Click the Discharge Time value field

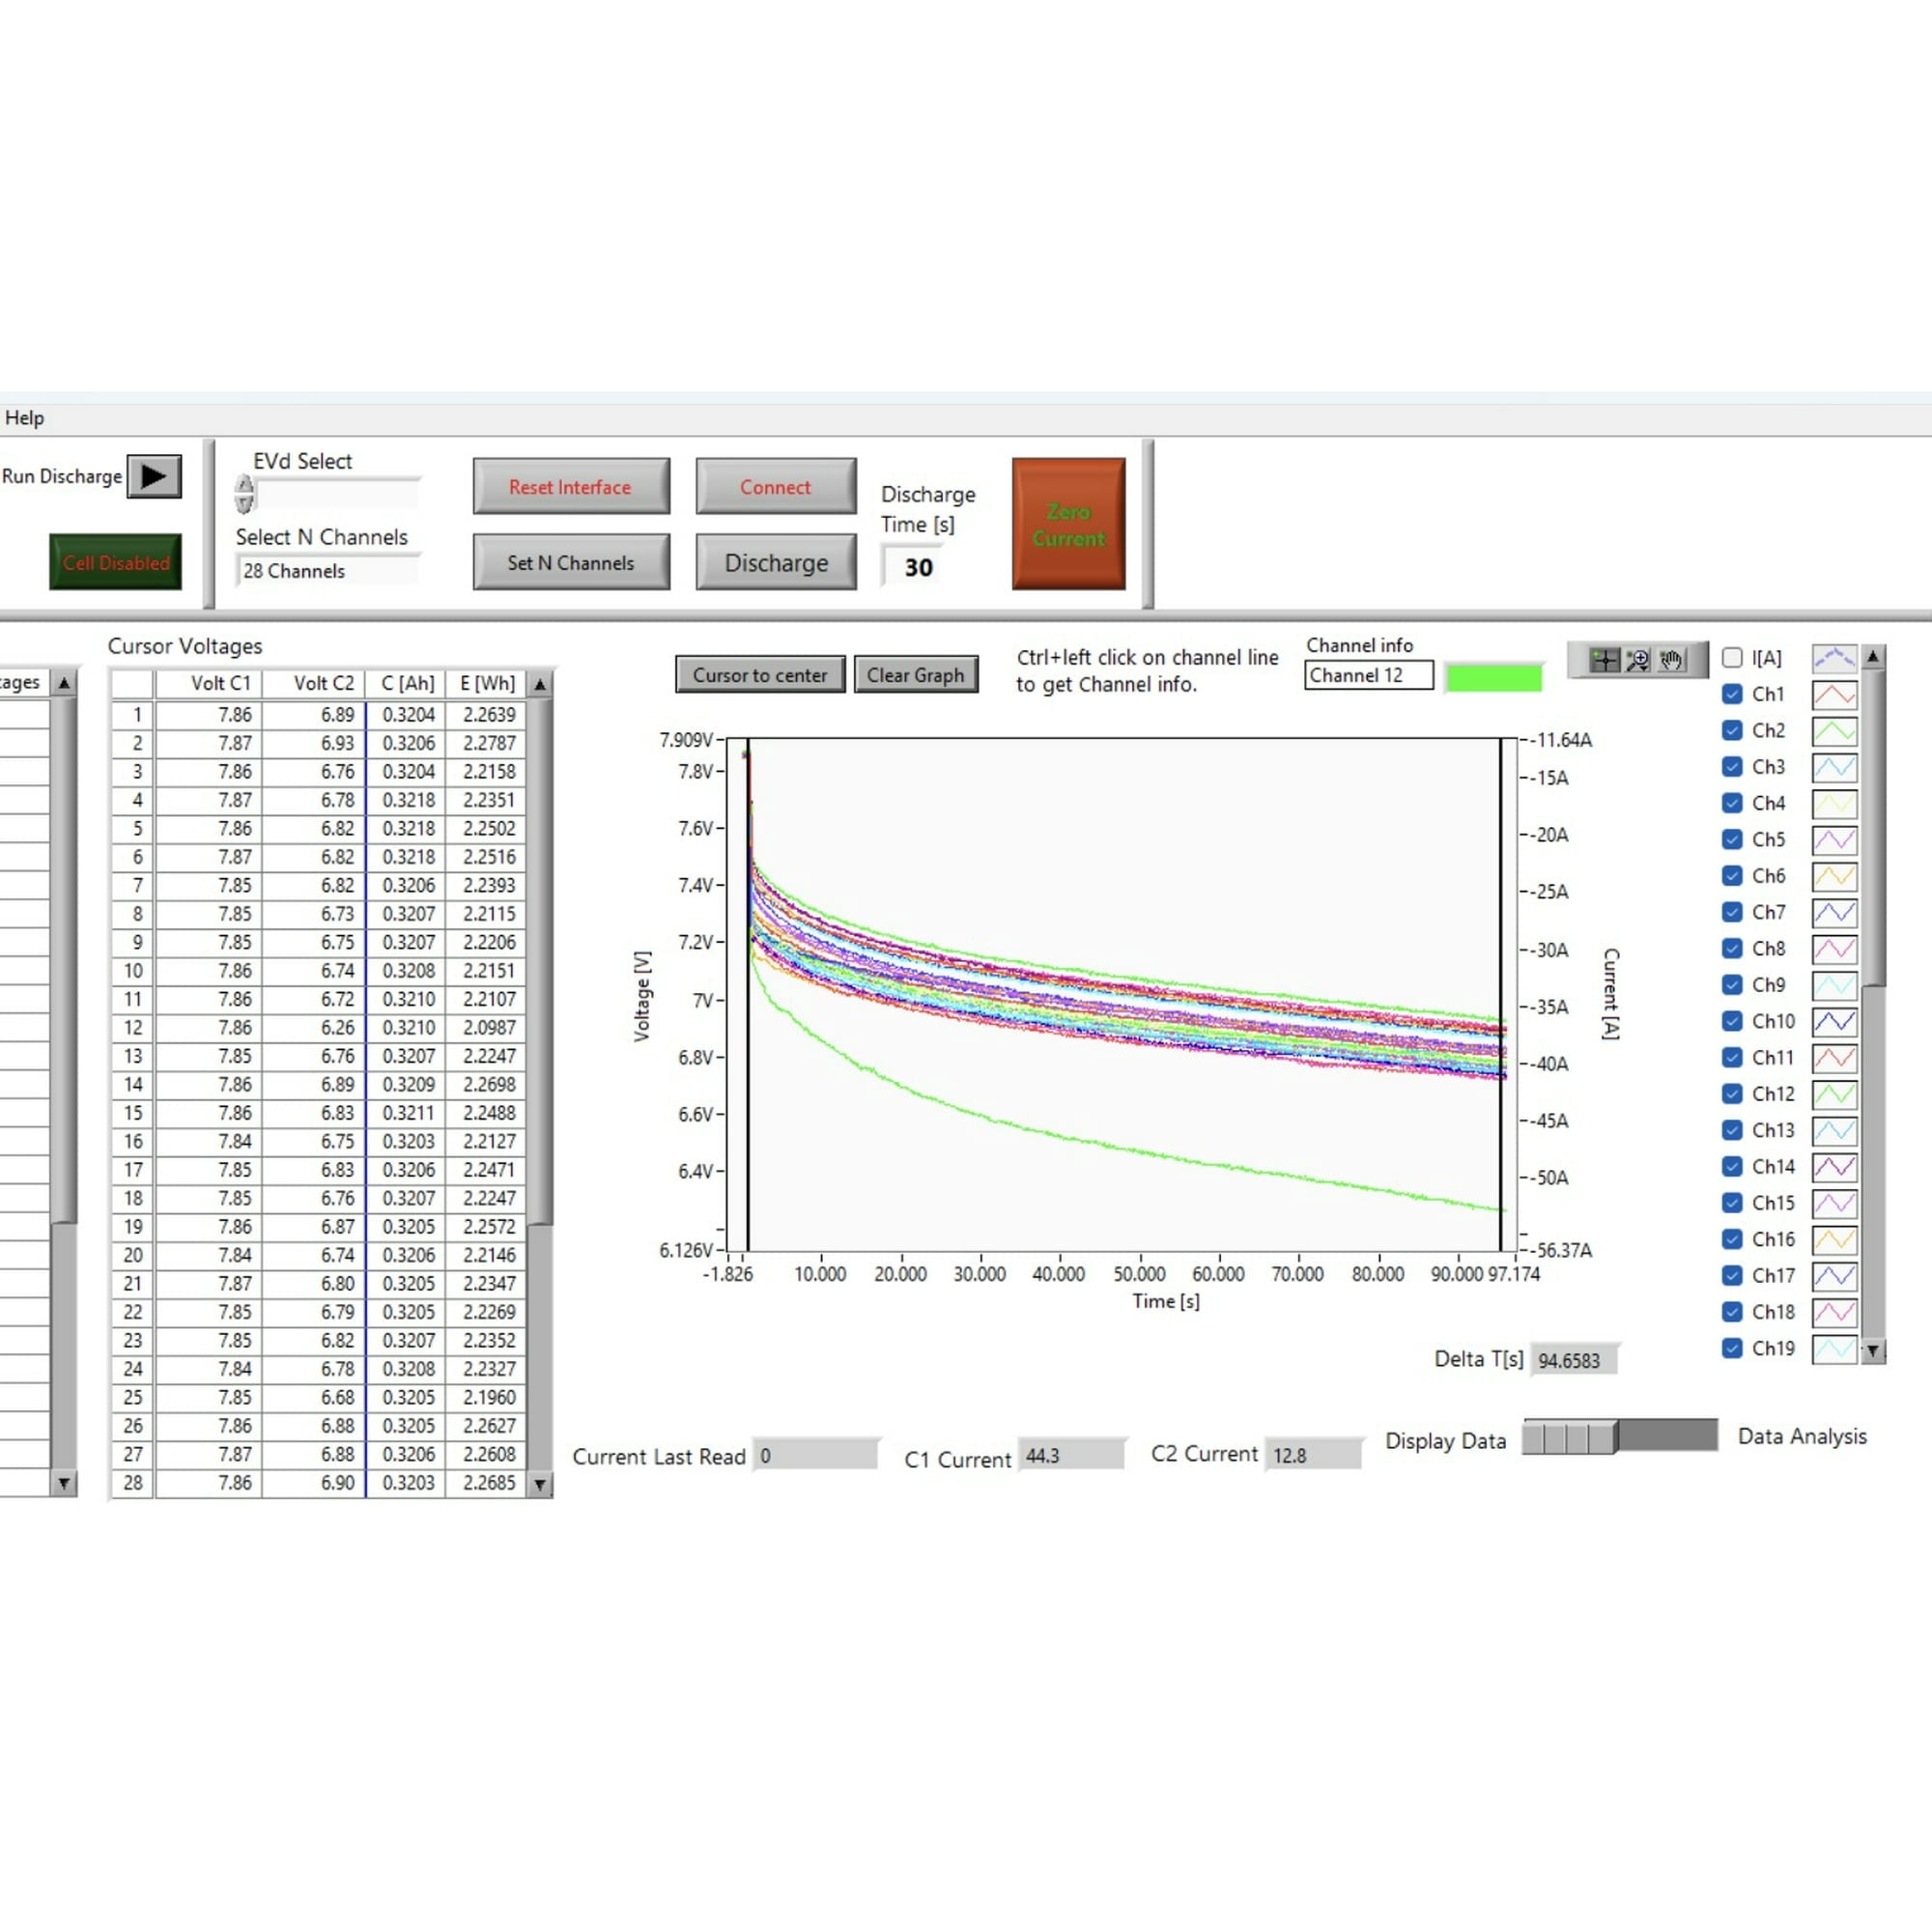(x=916, y=567)
